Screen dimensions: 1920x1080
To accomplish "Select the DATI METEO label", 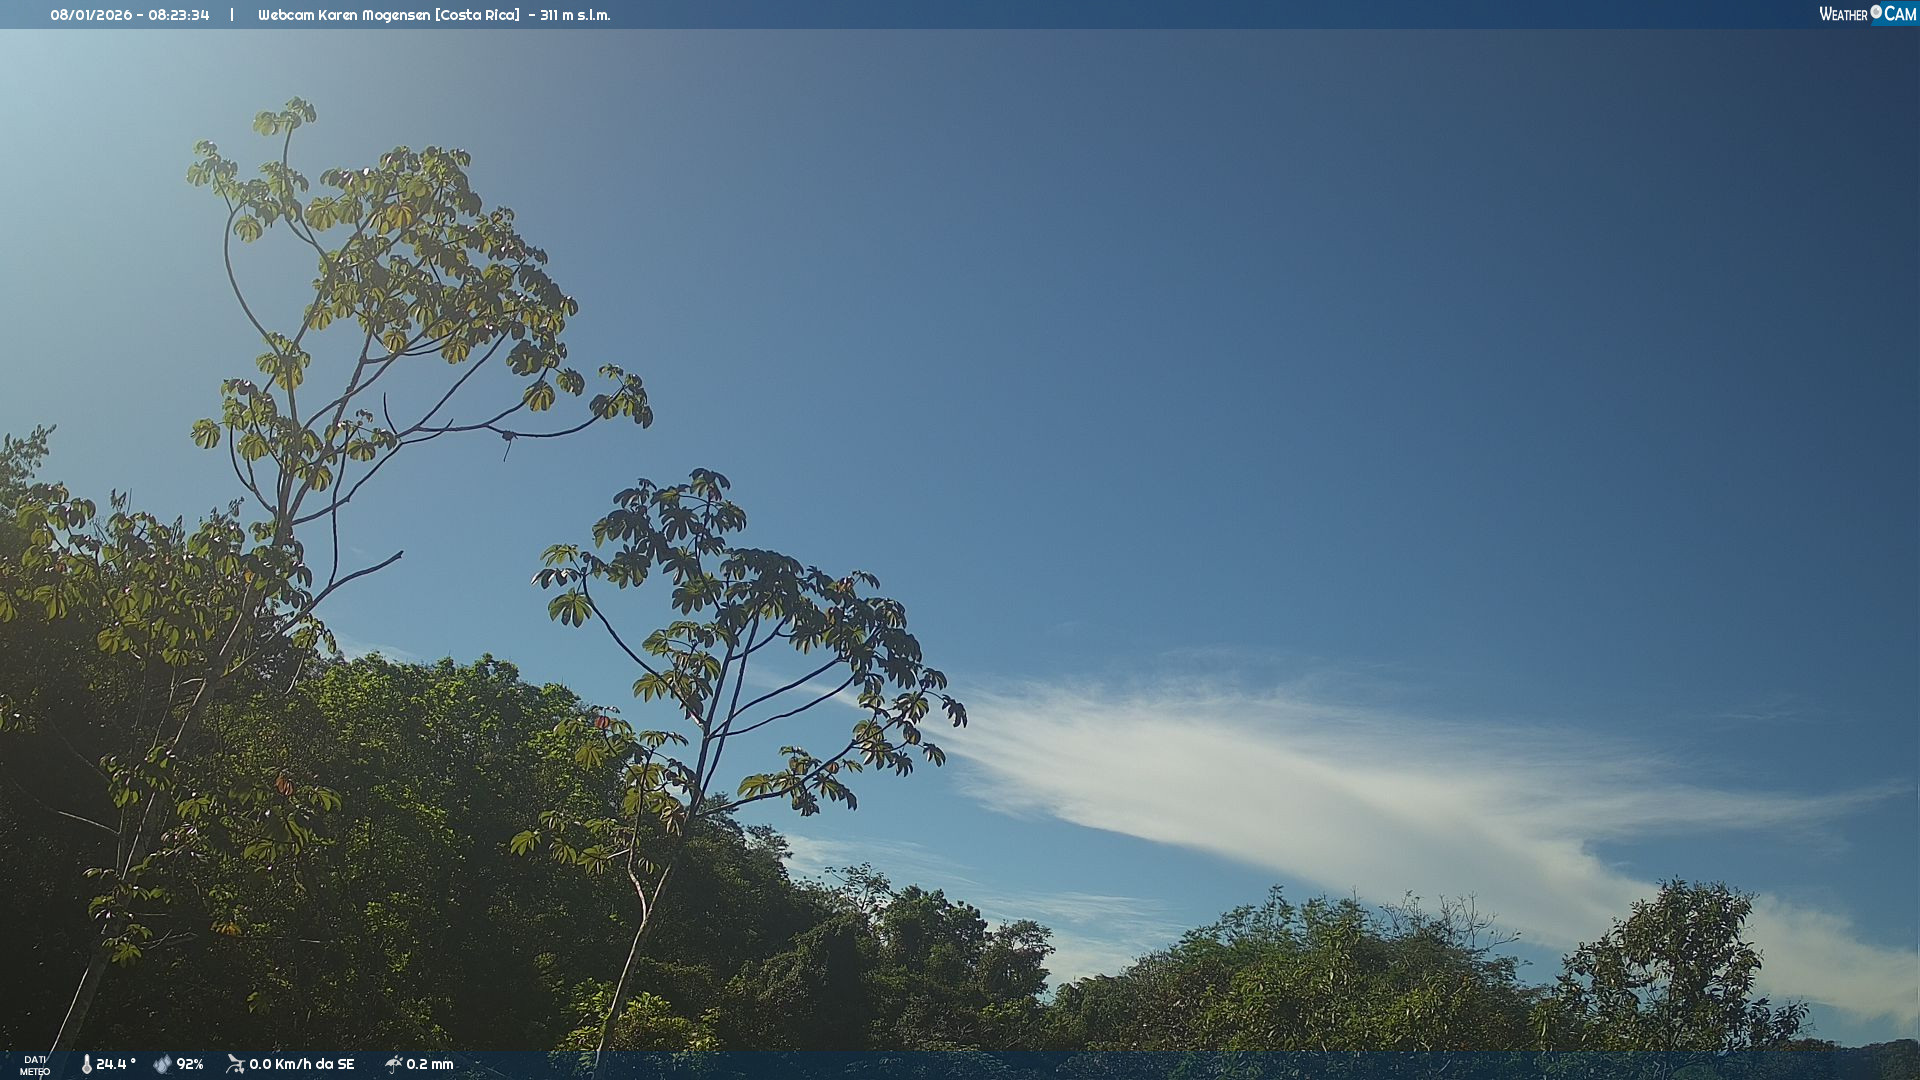I will coord(35,1065).
